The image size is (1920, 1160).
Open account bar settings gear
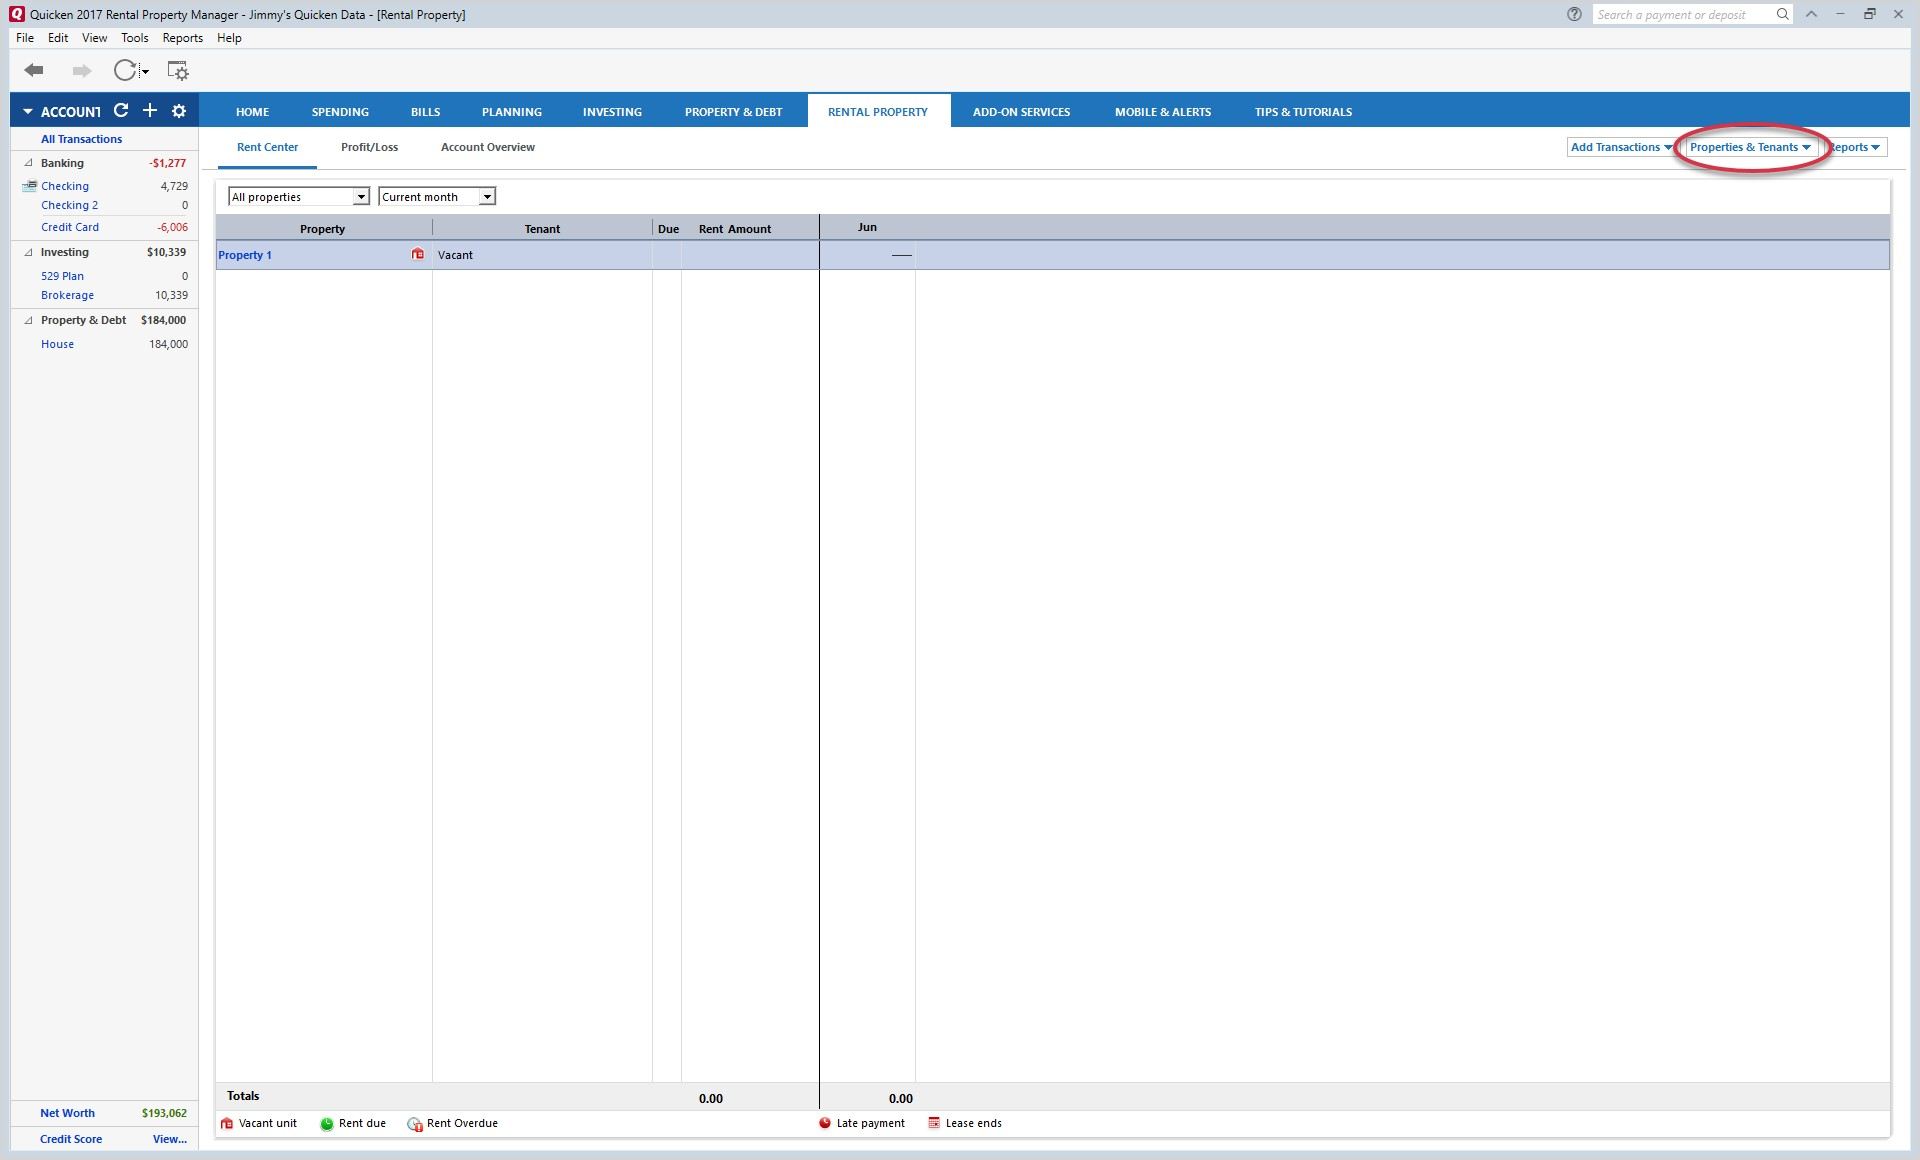[179, 111]
